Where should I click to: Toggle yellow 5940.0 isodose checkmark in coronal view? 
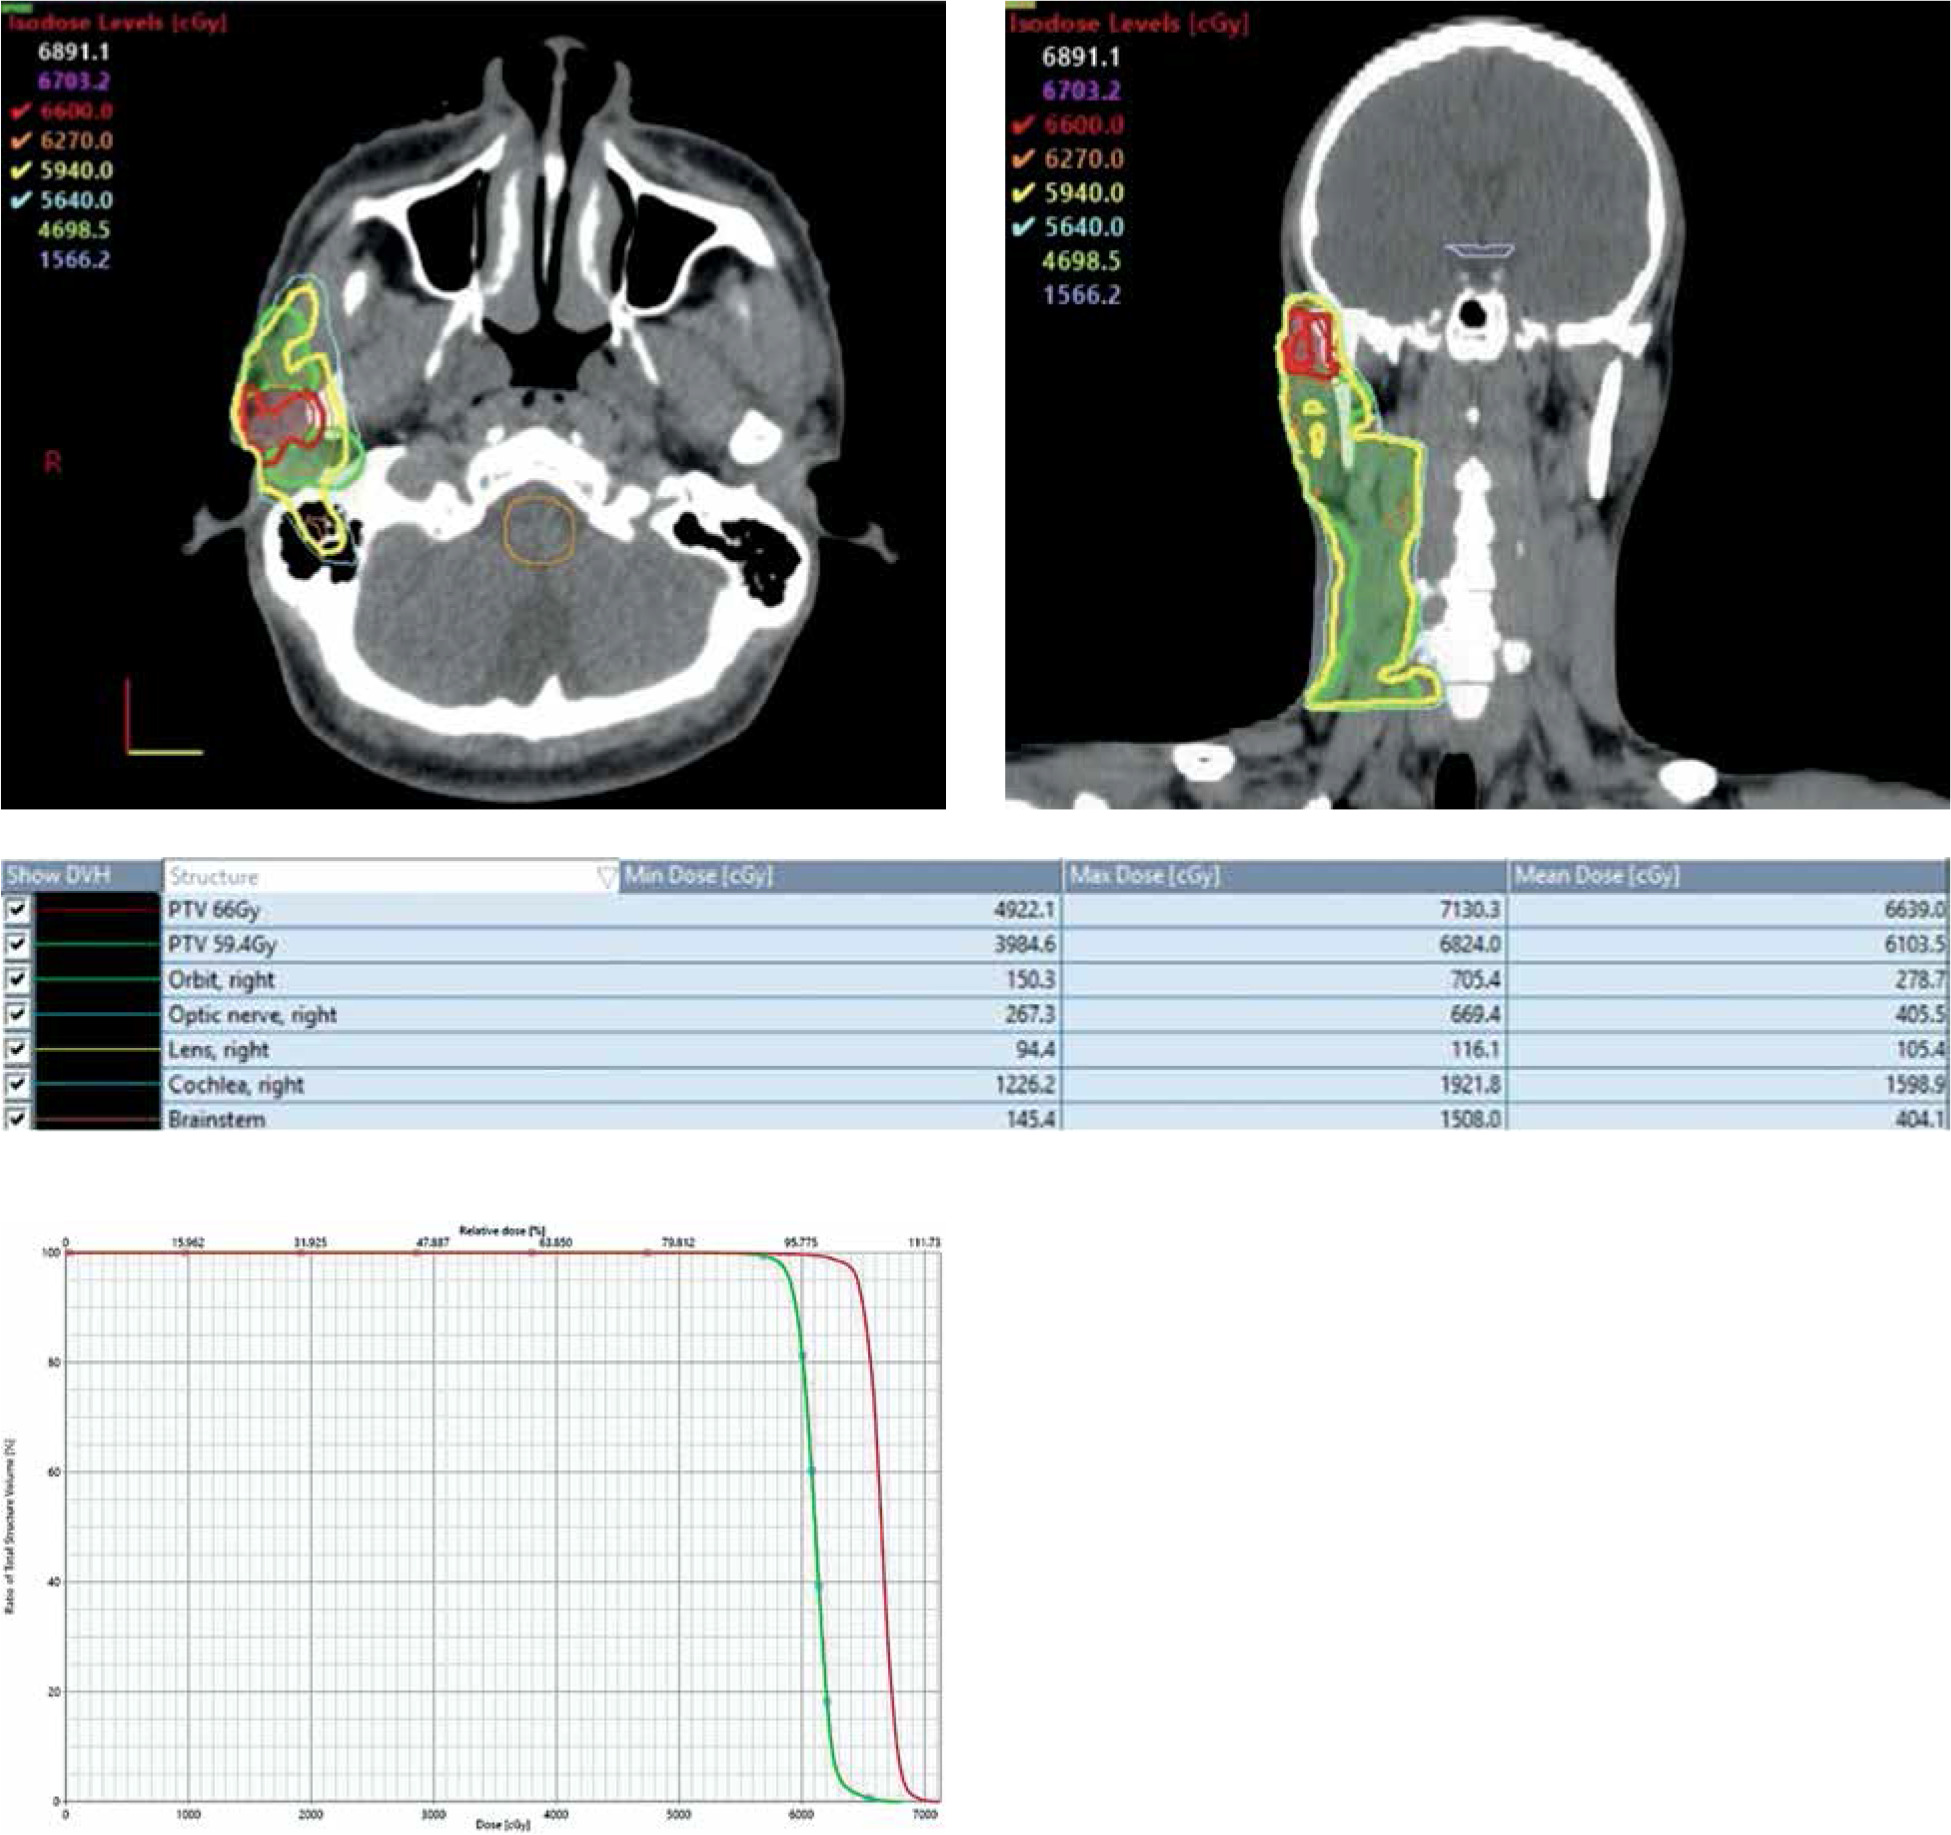click(x=1022, y=193)
